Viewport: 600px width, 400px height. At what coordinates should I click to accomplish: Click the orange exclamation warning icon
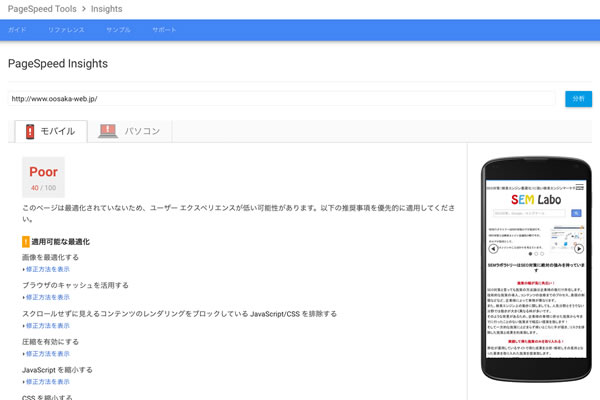click(x=26, y=242)
